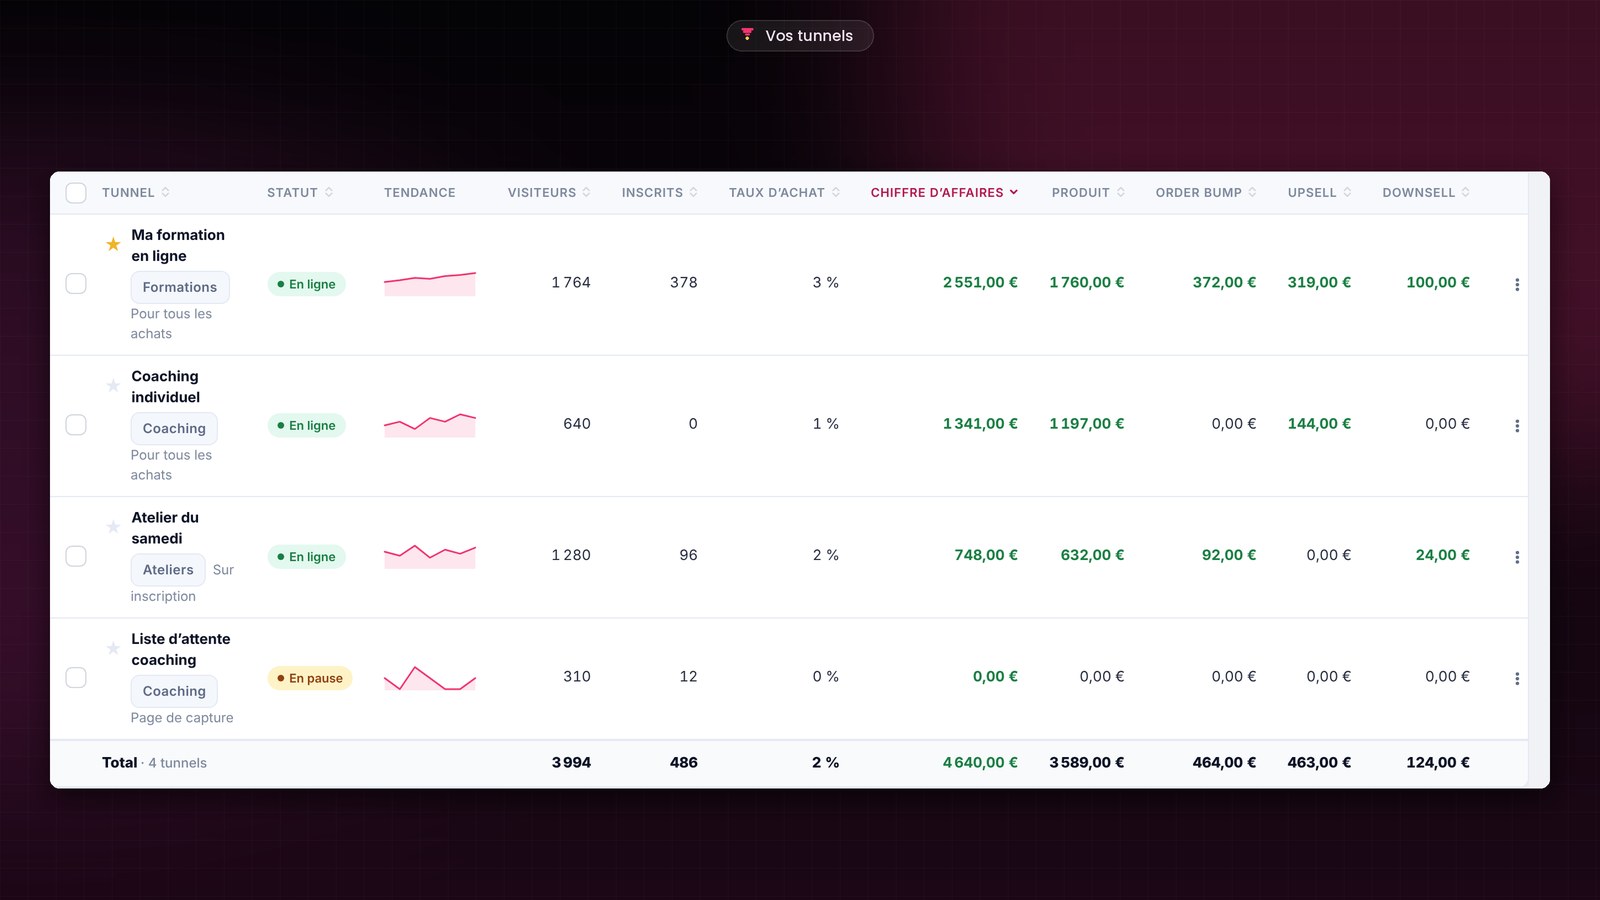Viewport: 1600px width, 900px height.
Task: Tick the checkbox for Coaching individuel
Action: (x=76, y=425)
